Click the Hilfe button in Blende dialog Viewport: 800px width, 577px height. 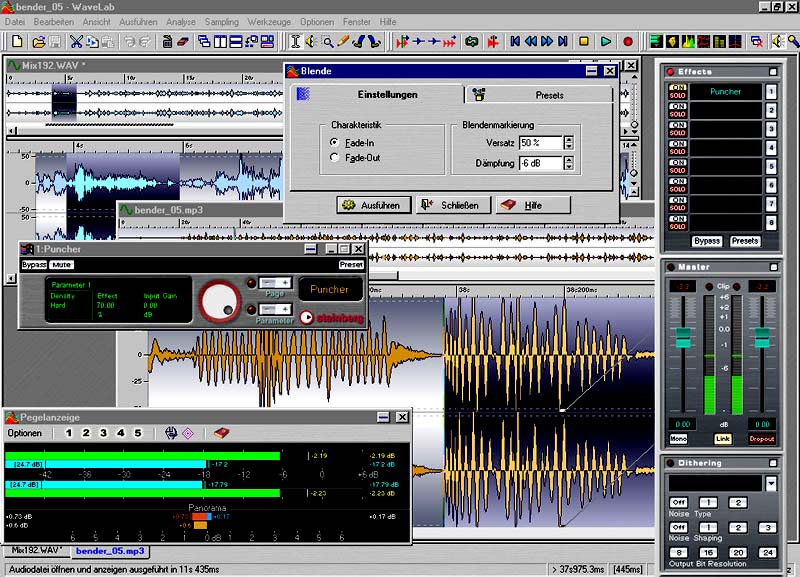tap(533, 205)
